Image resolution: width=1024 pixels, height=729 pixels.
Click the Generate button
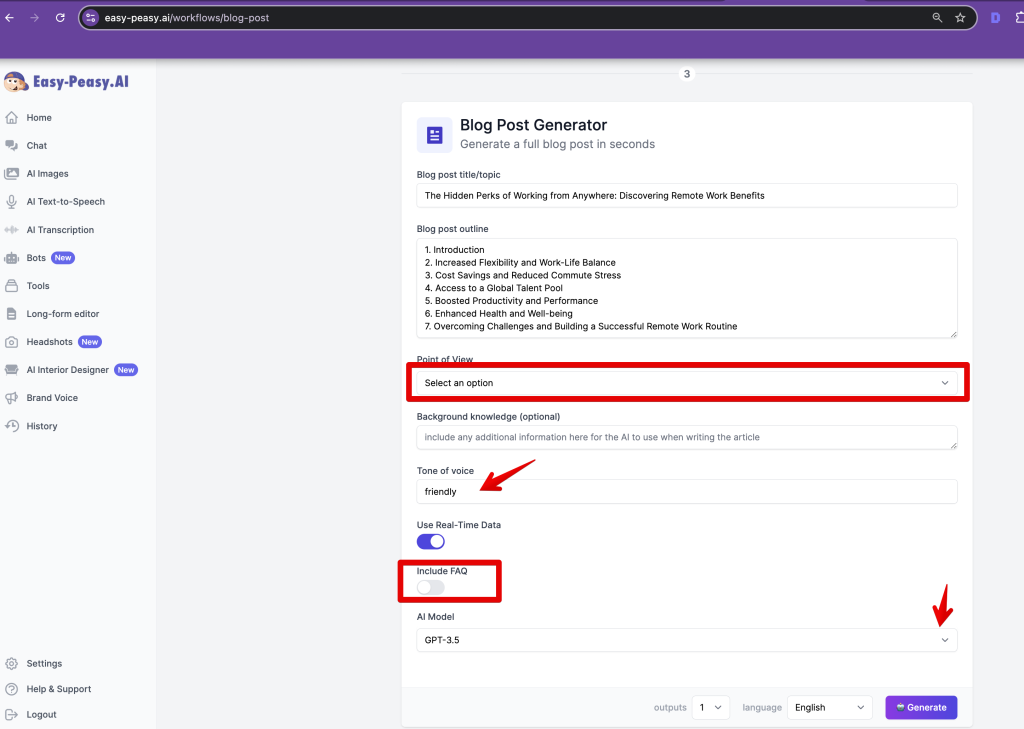921,708
